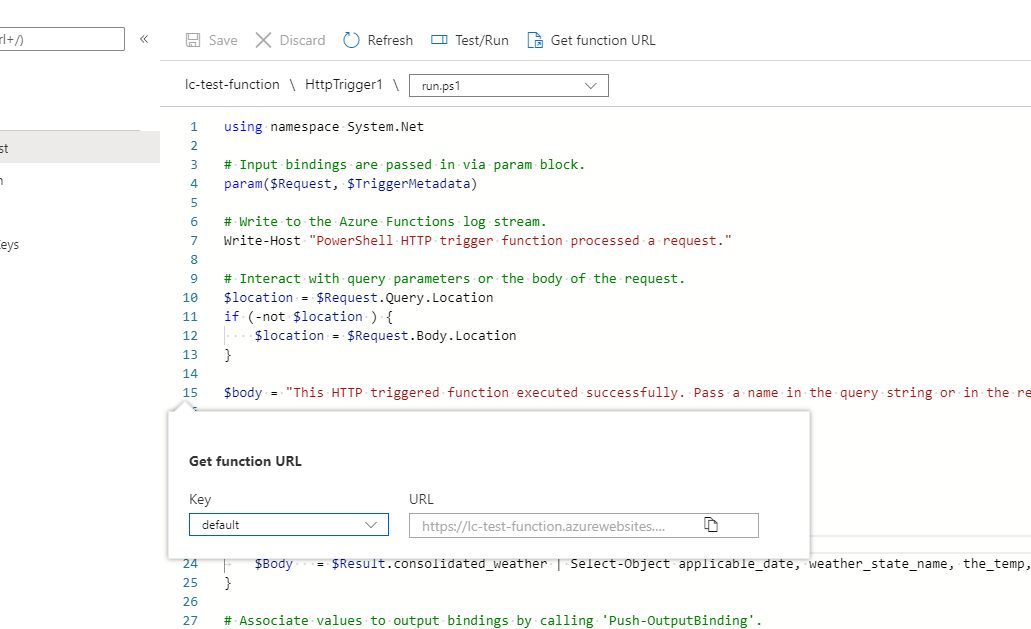The image size is (1031, 629).
Task: Collapse the sidebar with the double chevron
Action: (x=144, y=39)
